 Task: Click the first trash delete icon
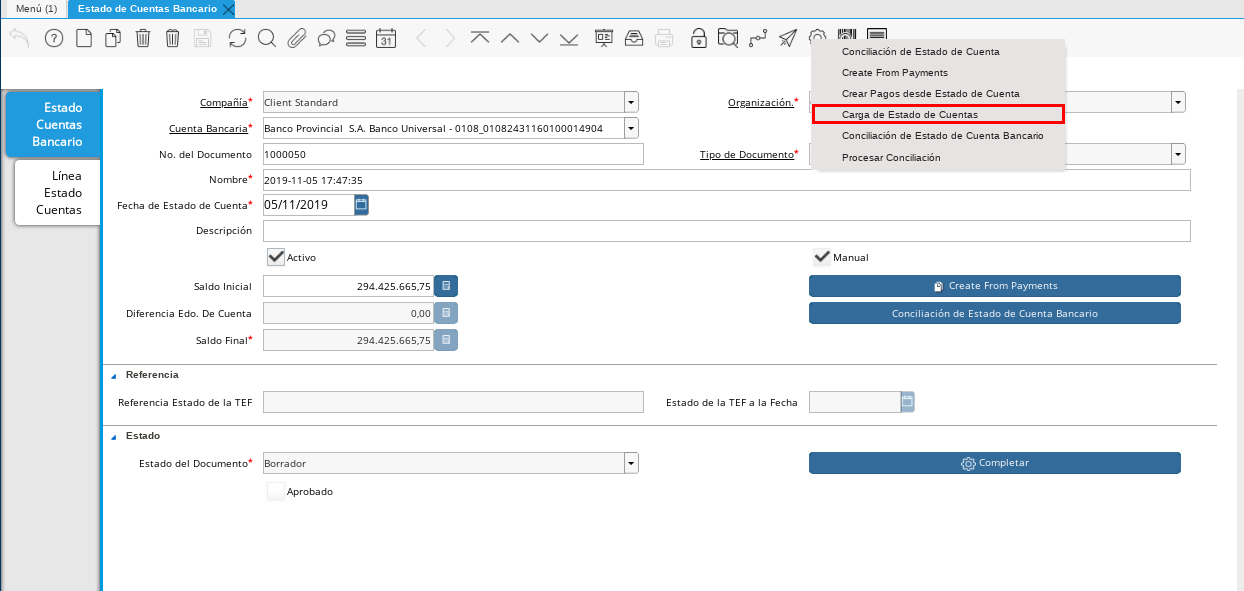(143, 38)
